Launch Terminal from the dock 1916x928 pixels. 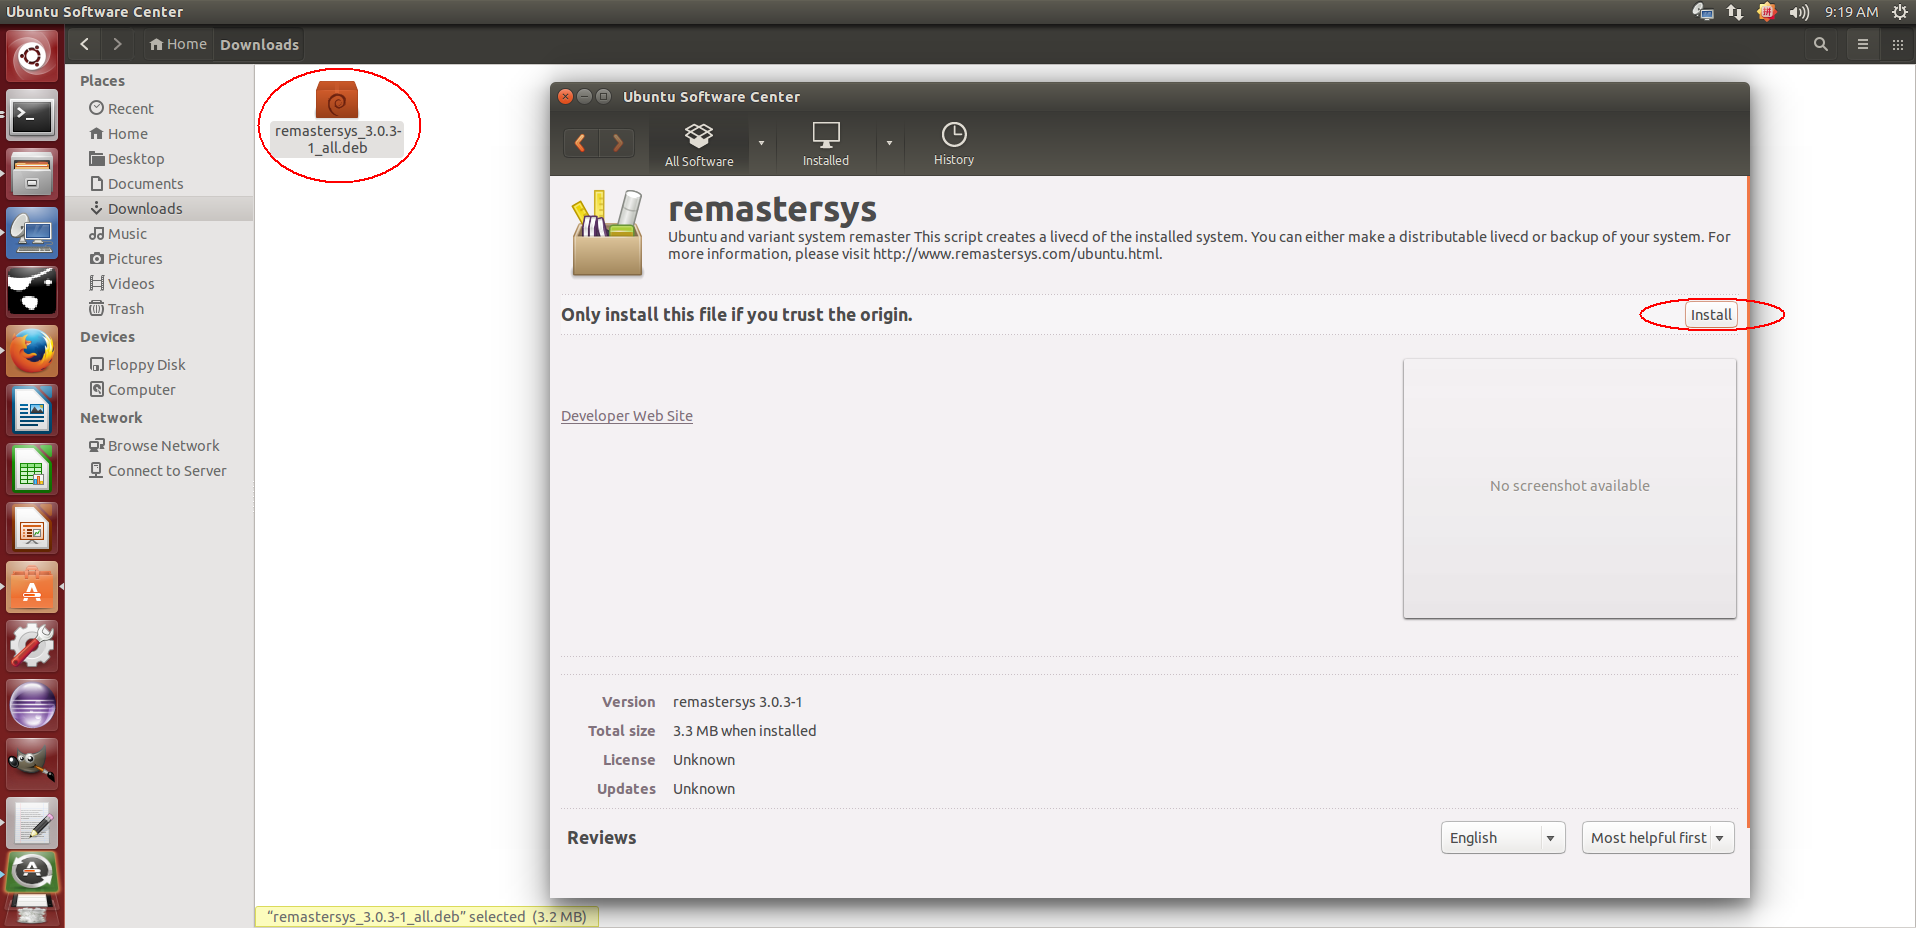[x=32, y=116]
